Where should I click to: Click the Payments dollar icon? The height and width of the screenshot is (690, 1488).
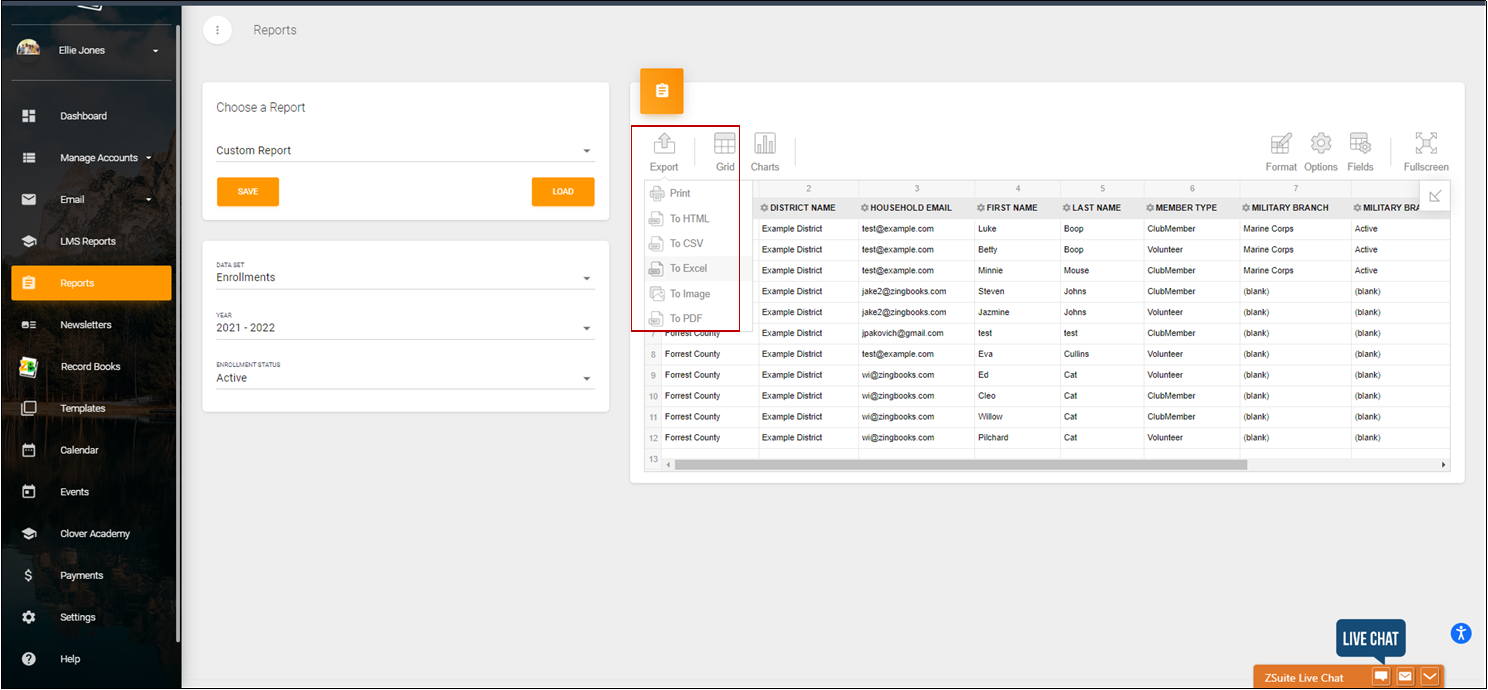click(x=29, y=575)
